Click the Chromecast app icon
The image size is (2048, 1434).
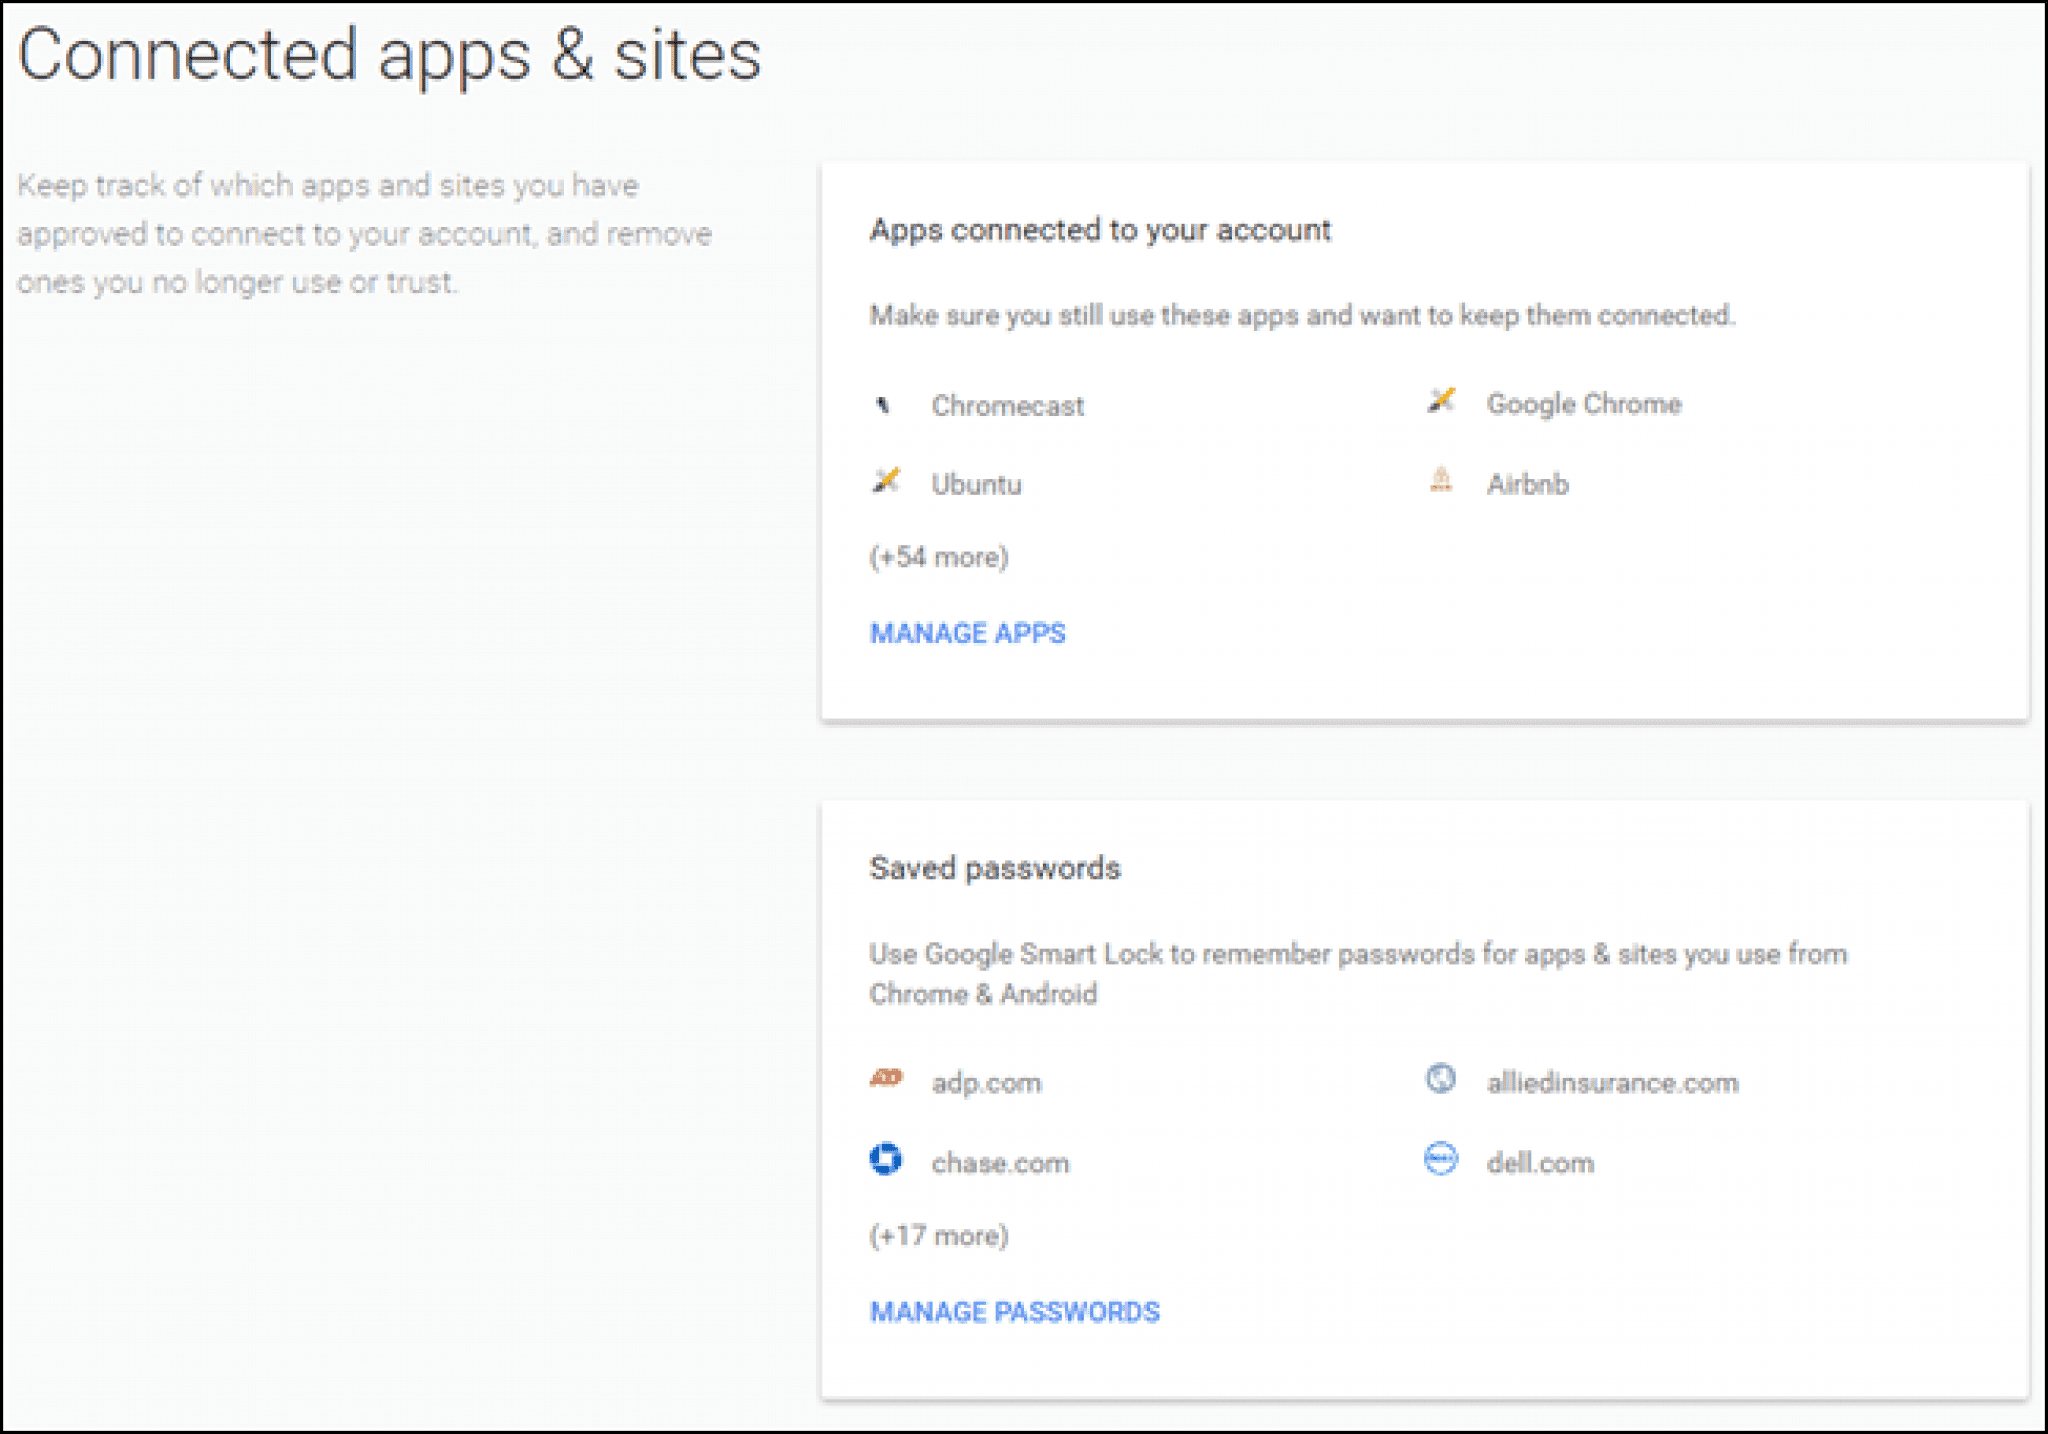point(883,405)
